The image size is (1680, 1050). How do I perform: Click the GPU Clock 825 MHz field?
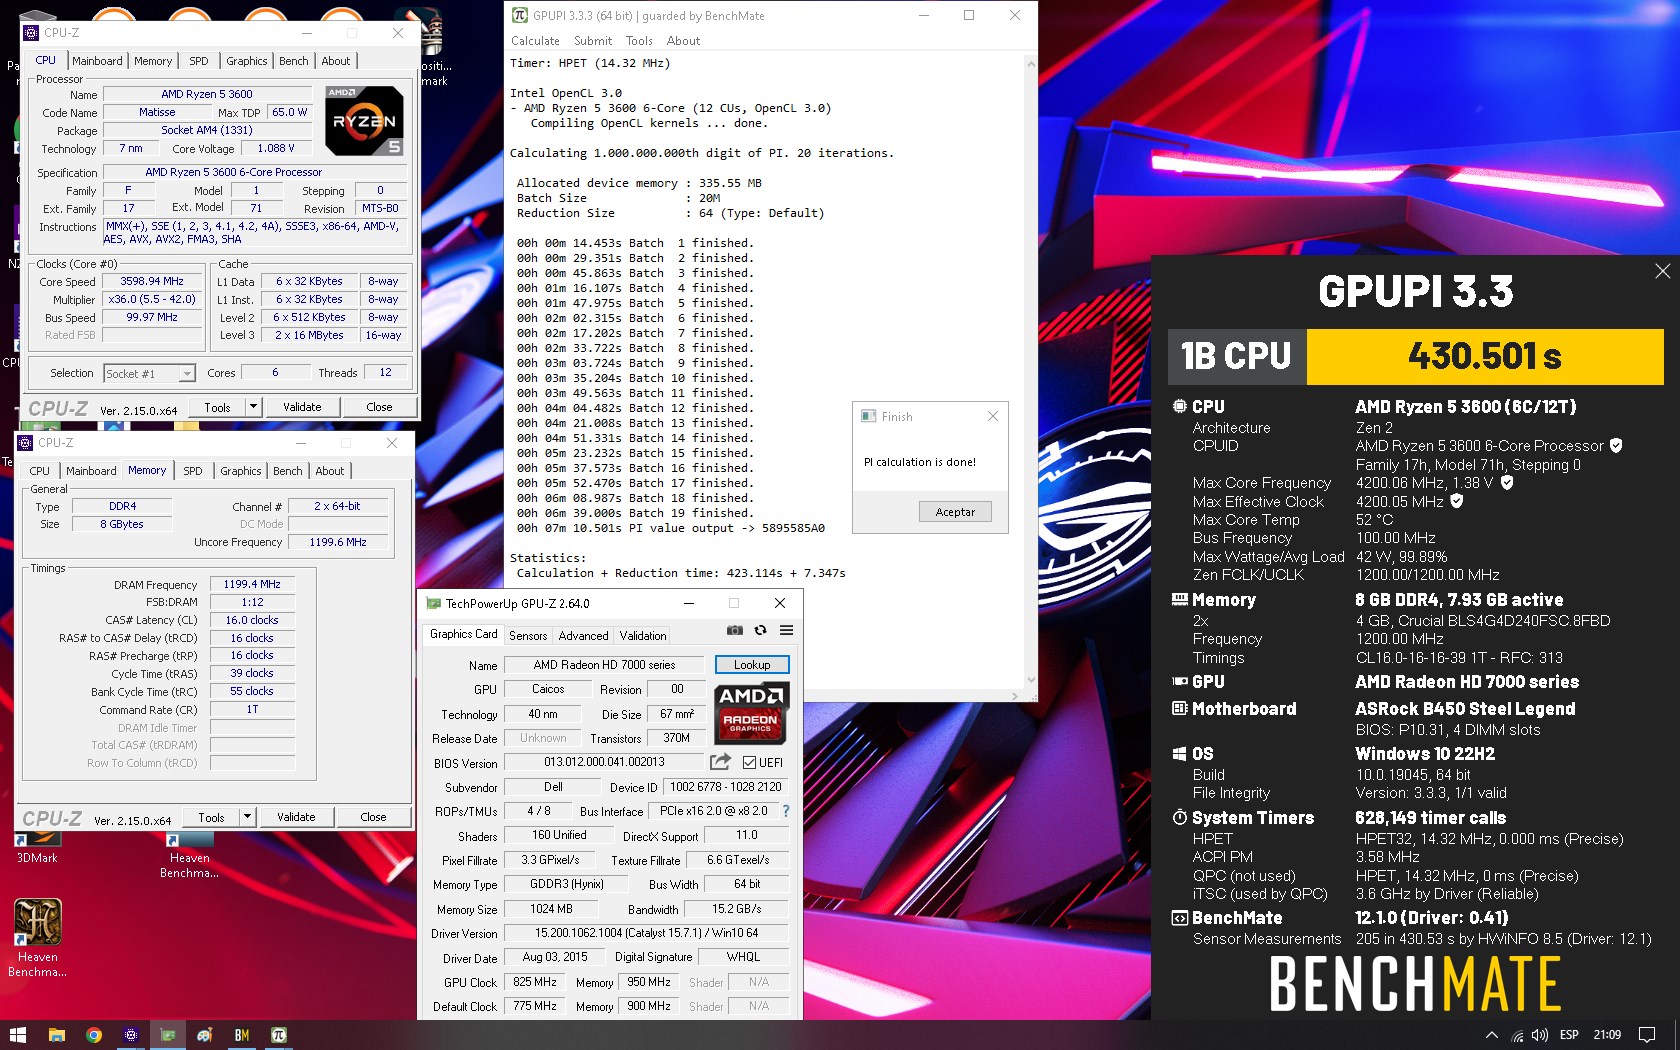(x=535, y=982)
